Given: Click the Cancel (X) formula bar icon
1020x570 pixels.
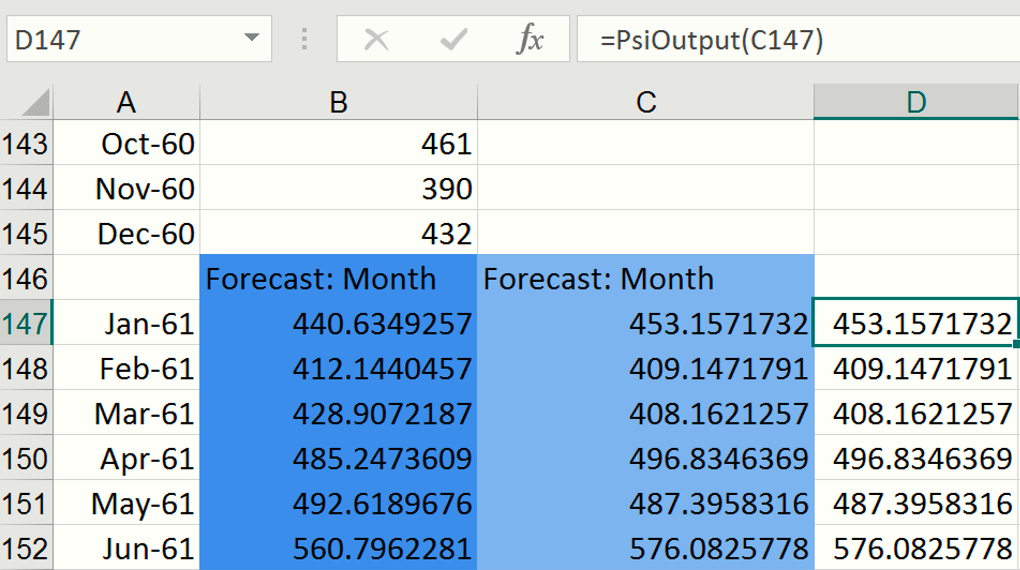Looking at the screenshot, I should [376, 40].
